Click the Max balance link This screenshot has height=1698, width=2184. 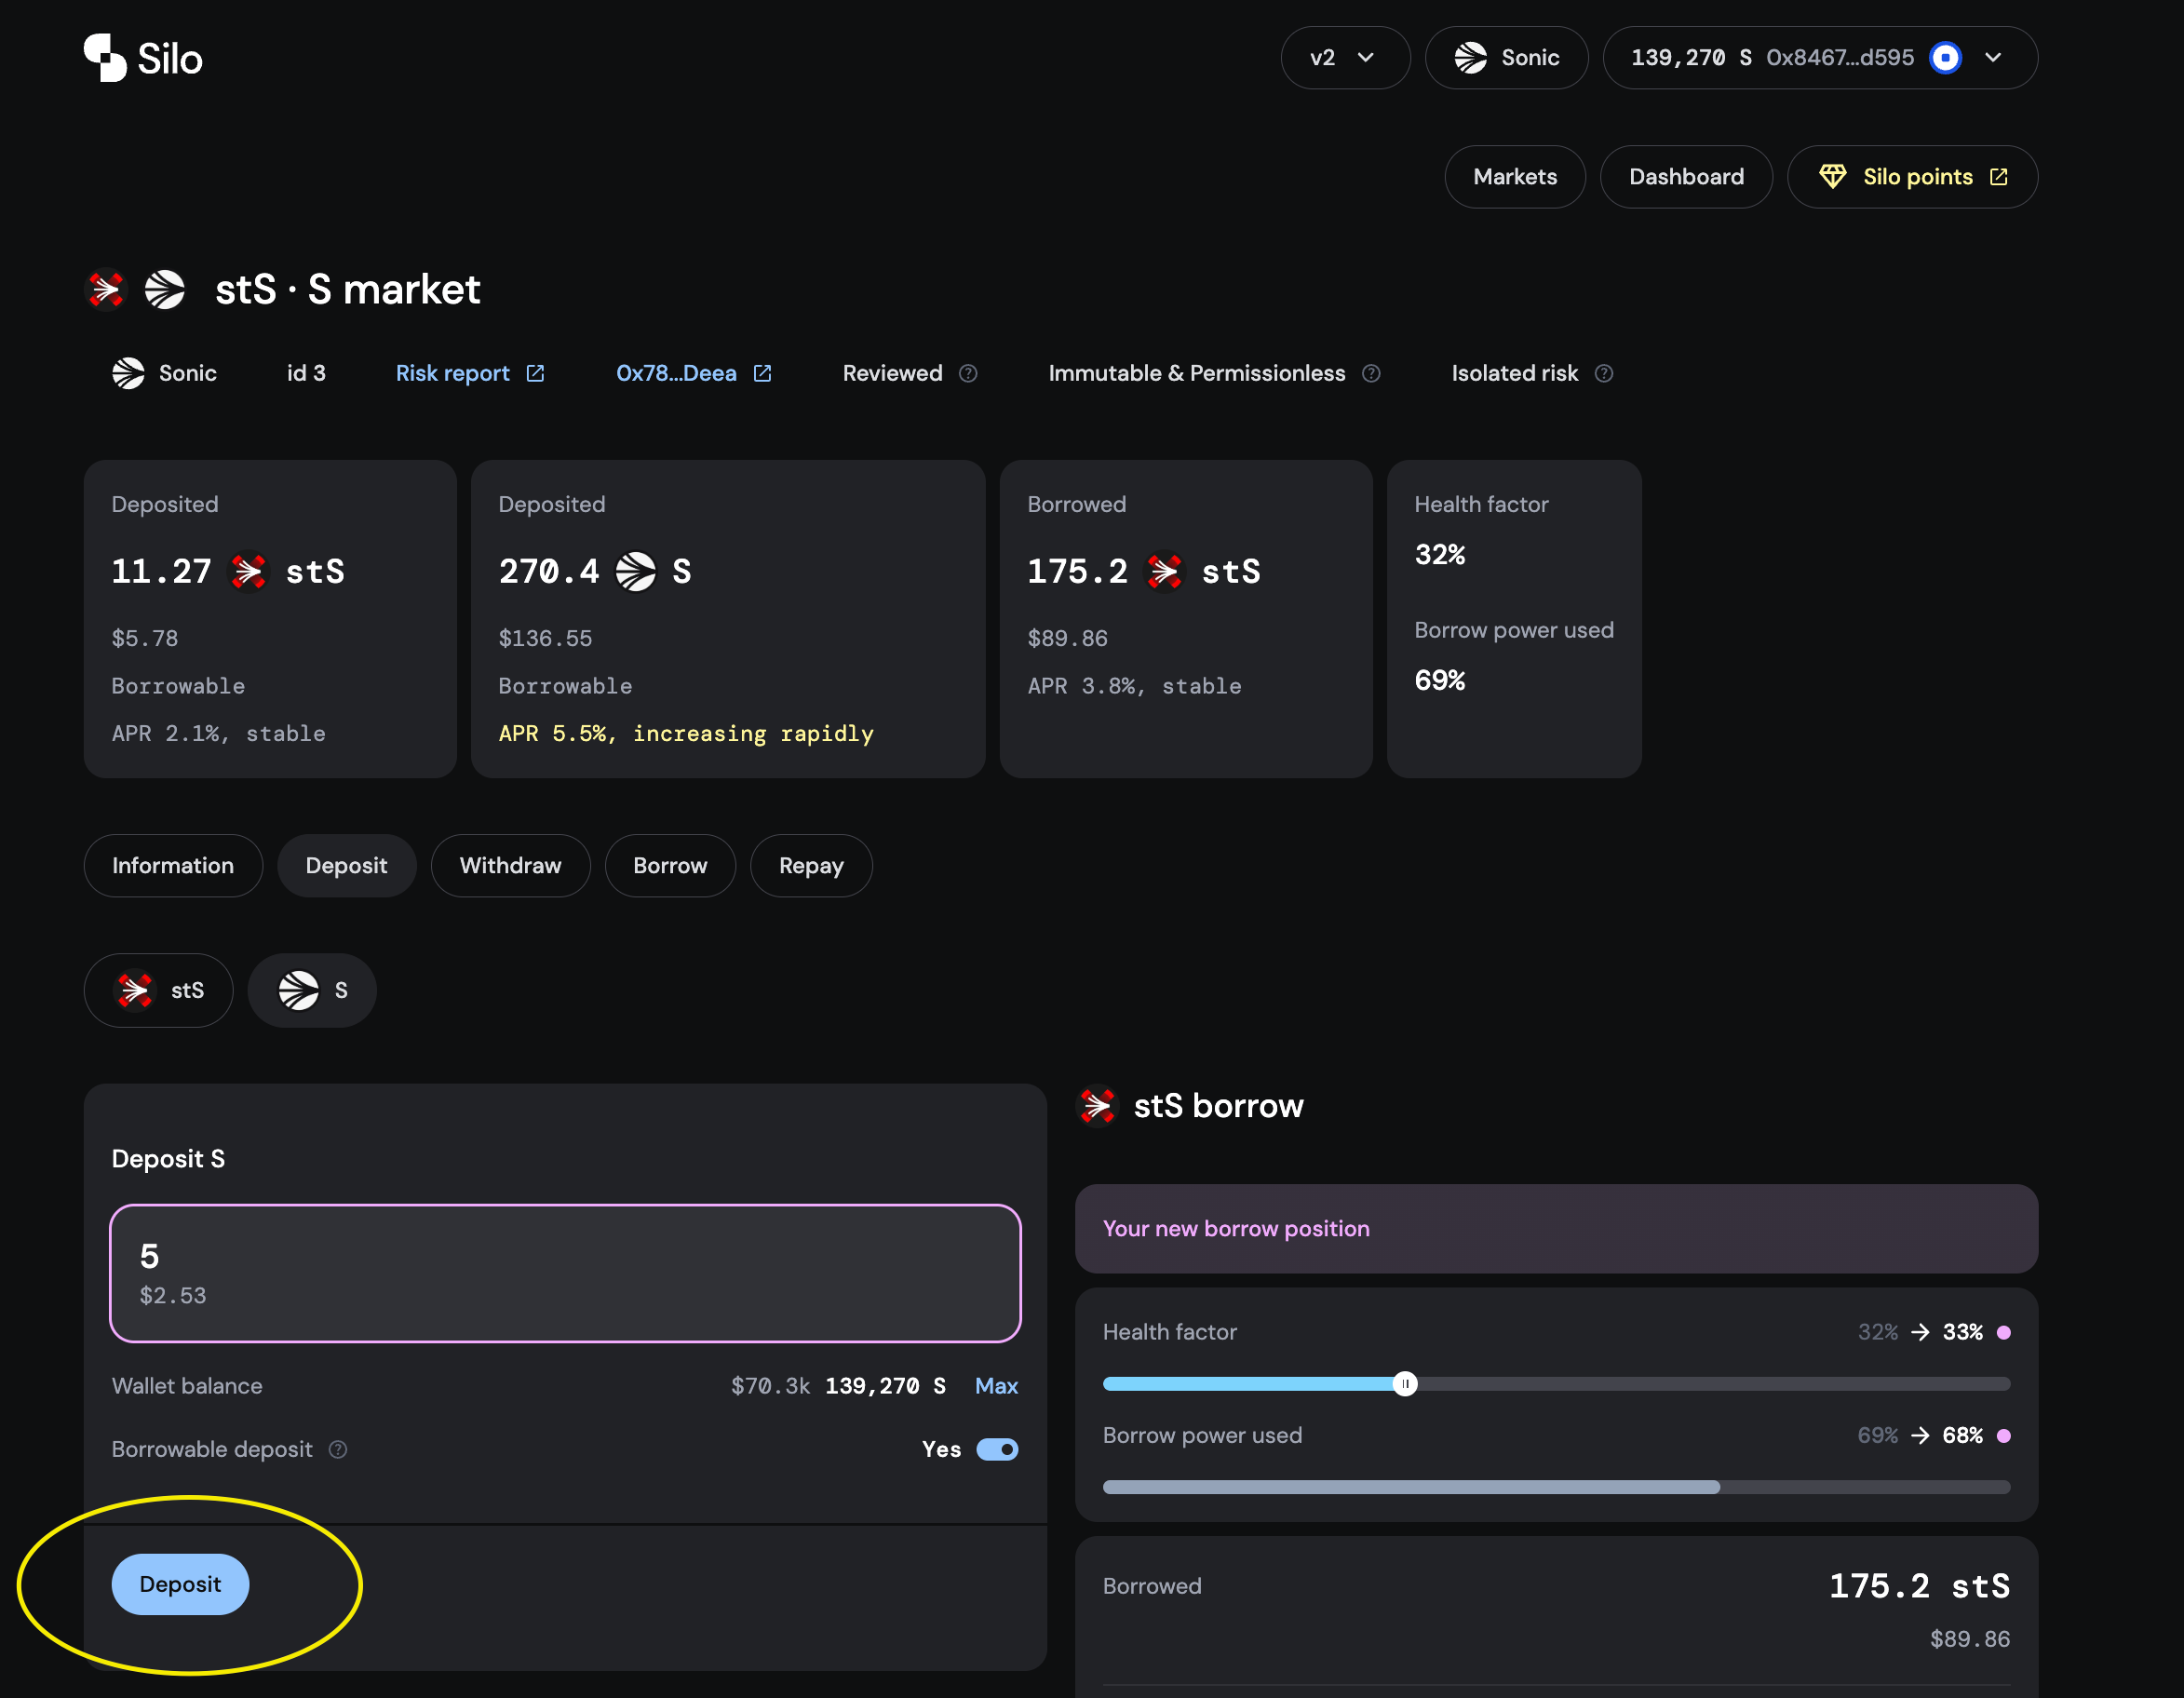pyautogui.click(x=996, y=1385)
